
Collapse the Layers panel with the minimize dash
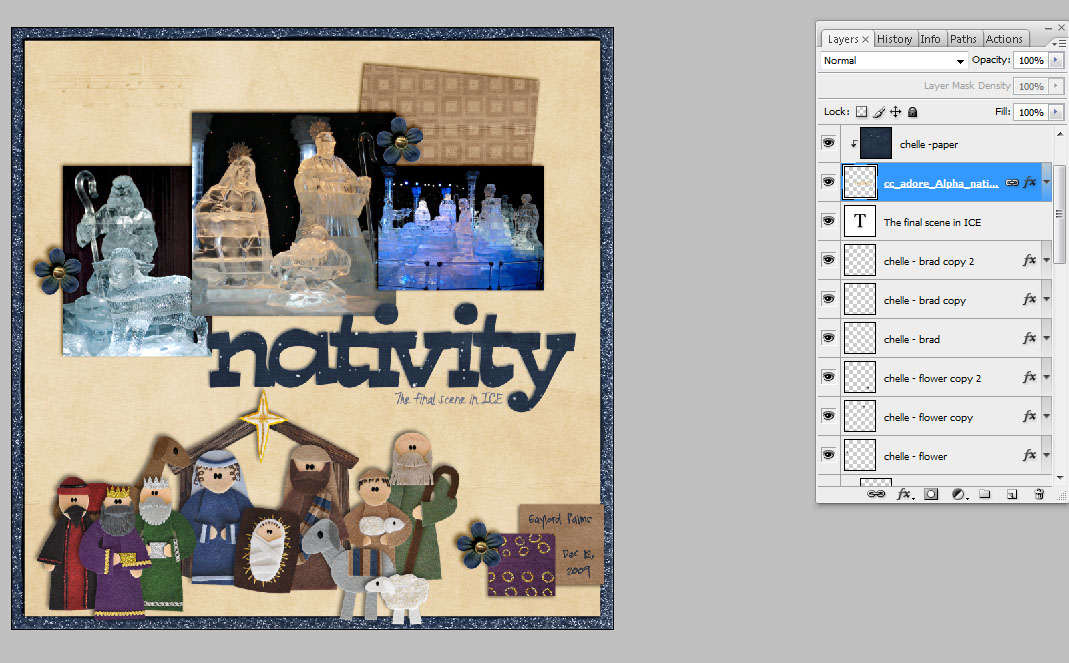click(1048, 27)
